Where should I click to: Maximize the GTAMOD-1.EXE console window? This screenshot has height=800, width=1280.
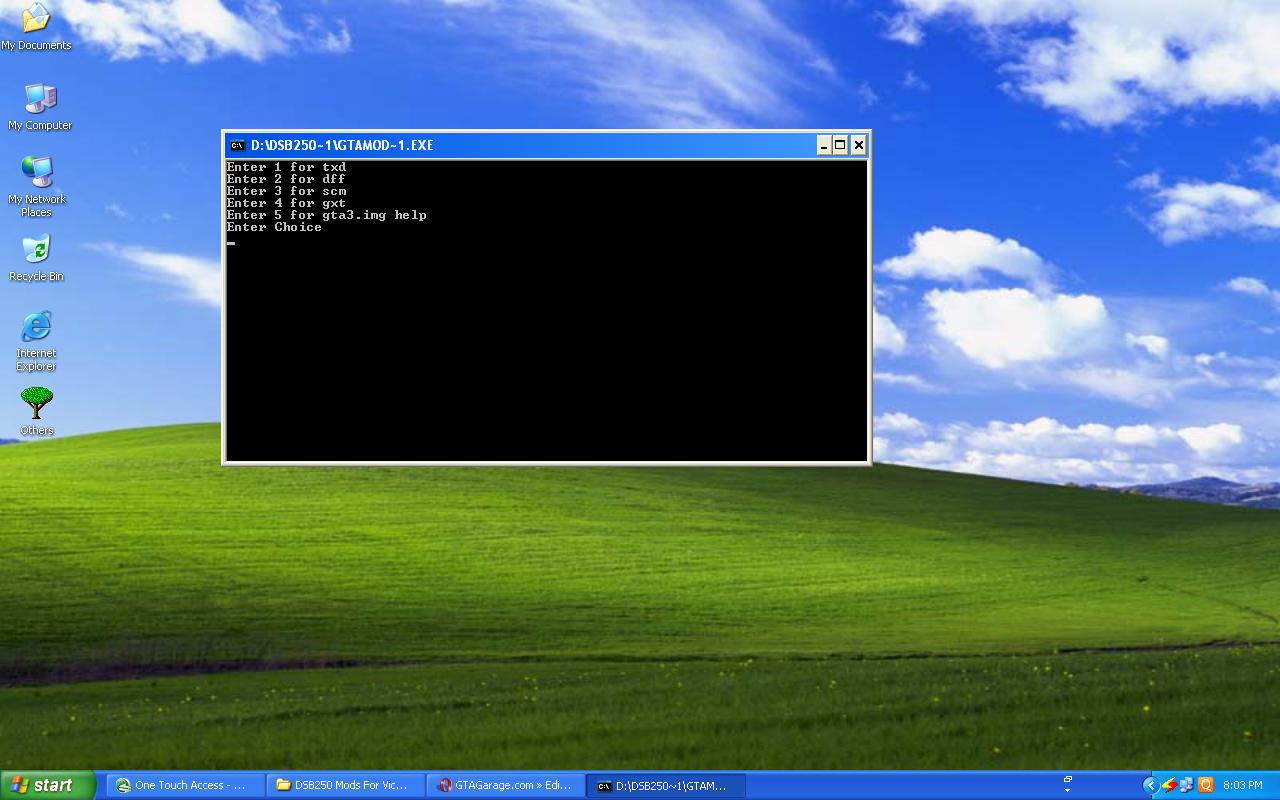(x=841, y=145)
